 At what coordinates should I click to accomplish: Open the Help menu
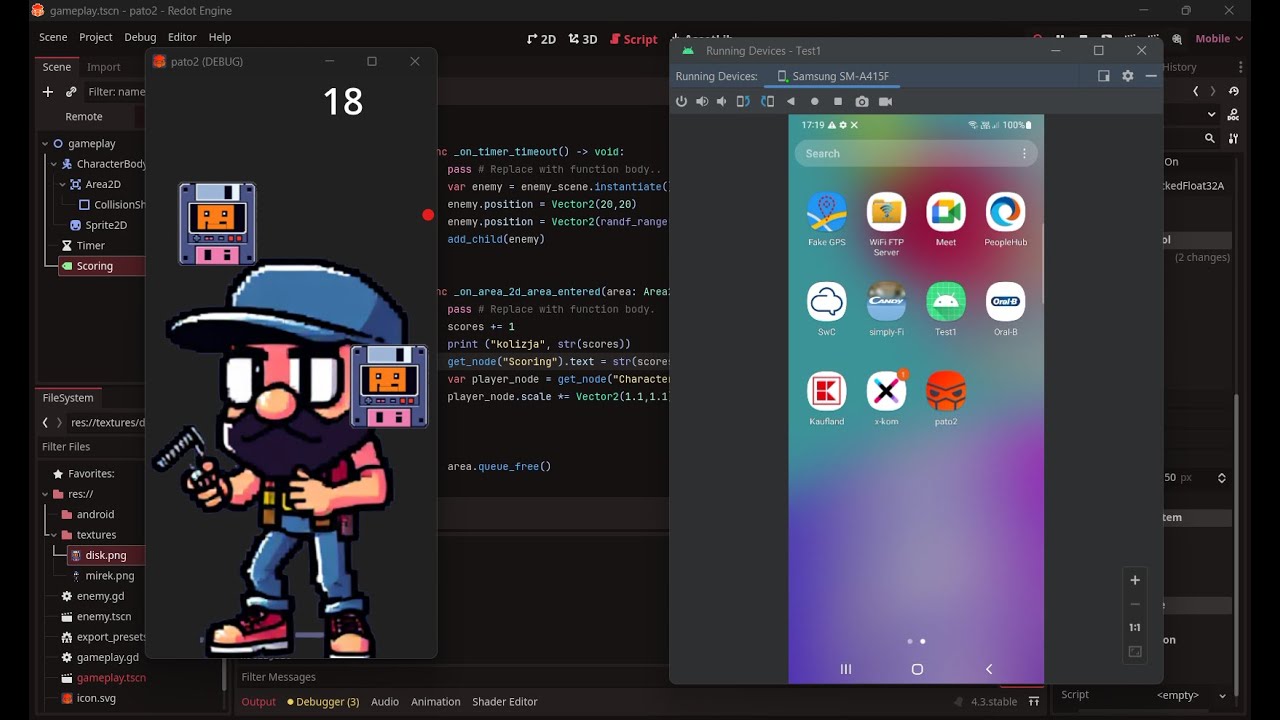click(220, 37)
